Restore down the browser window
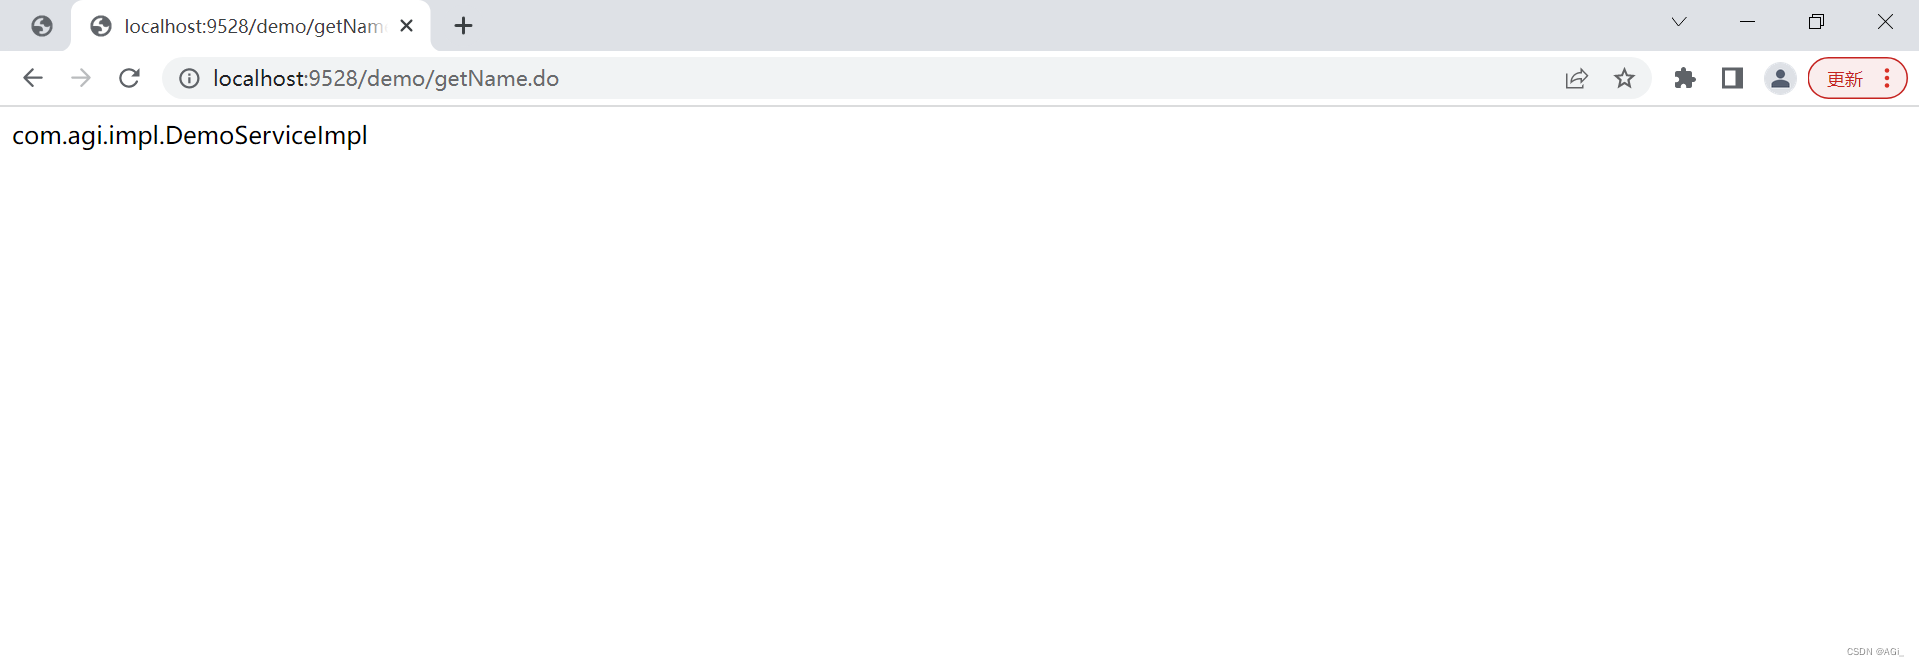The height and width of the screenshot is (666, 1919). coord(1816,22)
